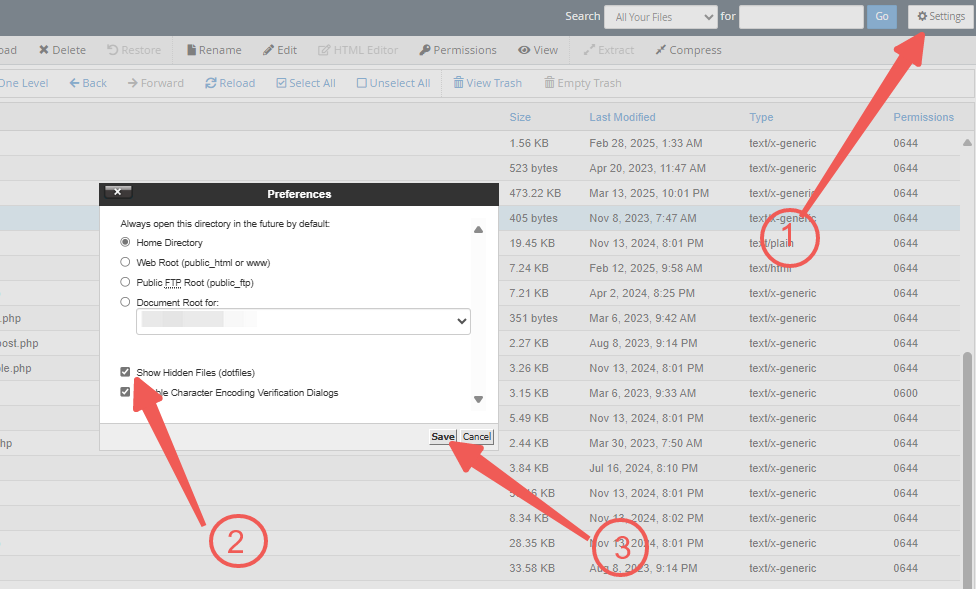Click the 5.49 KB size cell
Image resolution: width=976 pixels, height=589 pixels.
528,418
